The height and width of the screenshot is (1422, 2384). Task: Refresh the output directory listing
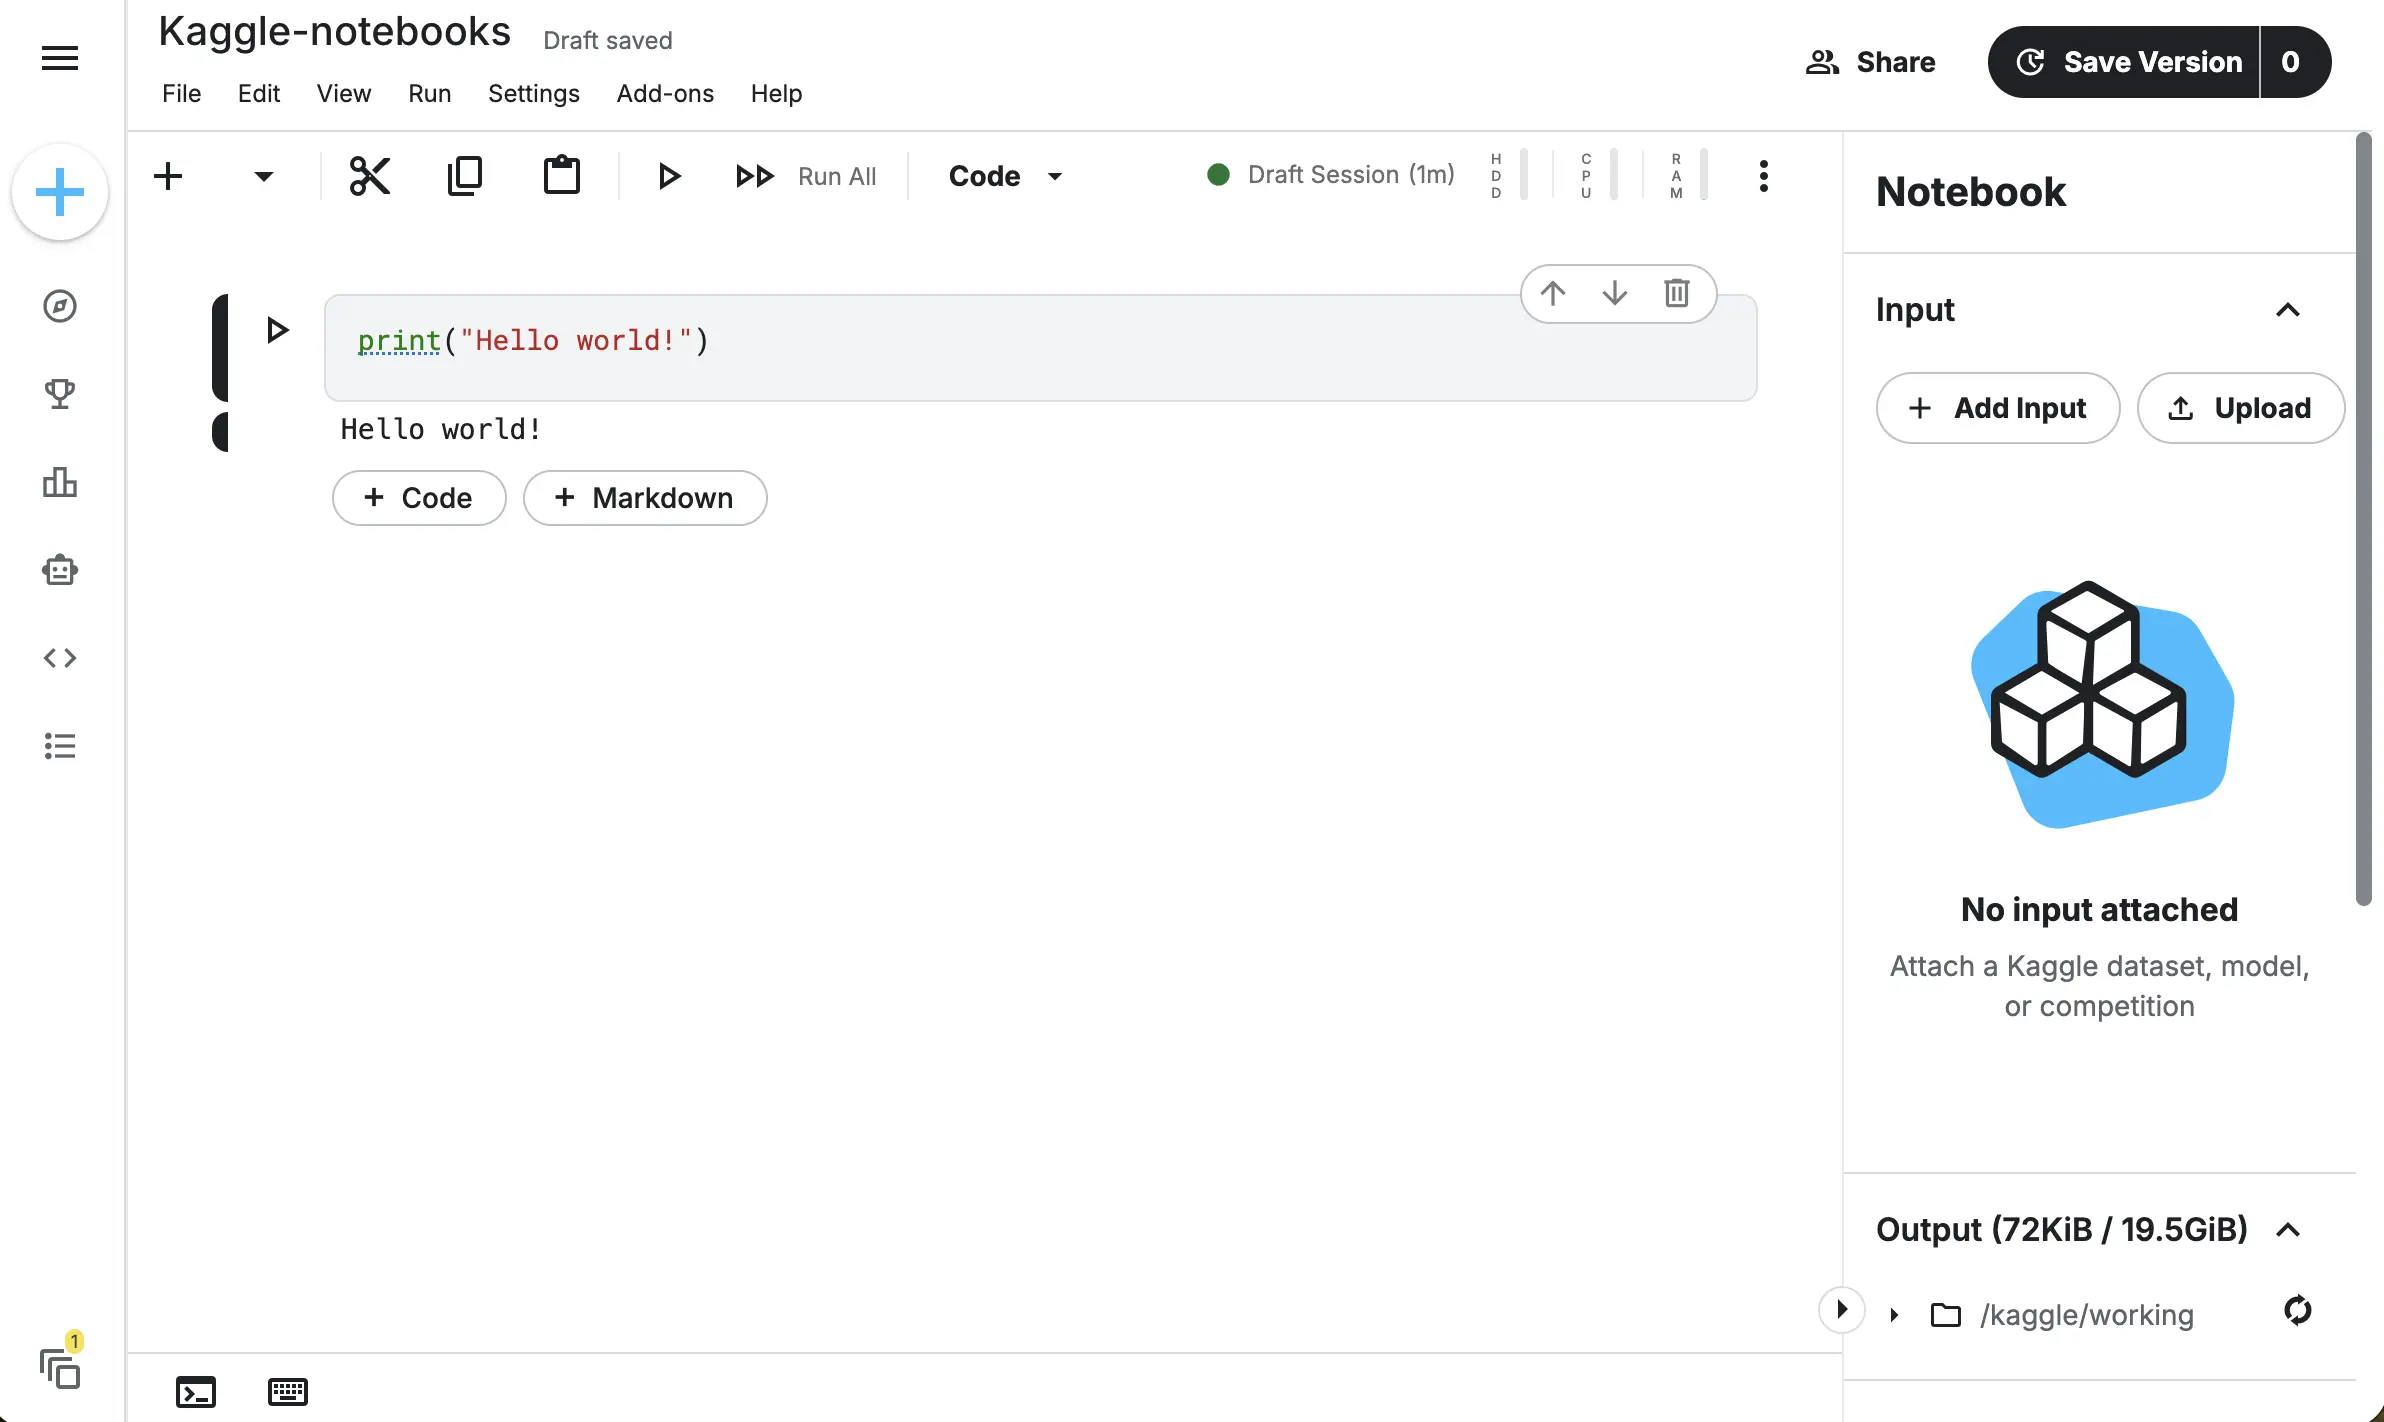(x=2298, y=1310)
